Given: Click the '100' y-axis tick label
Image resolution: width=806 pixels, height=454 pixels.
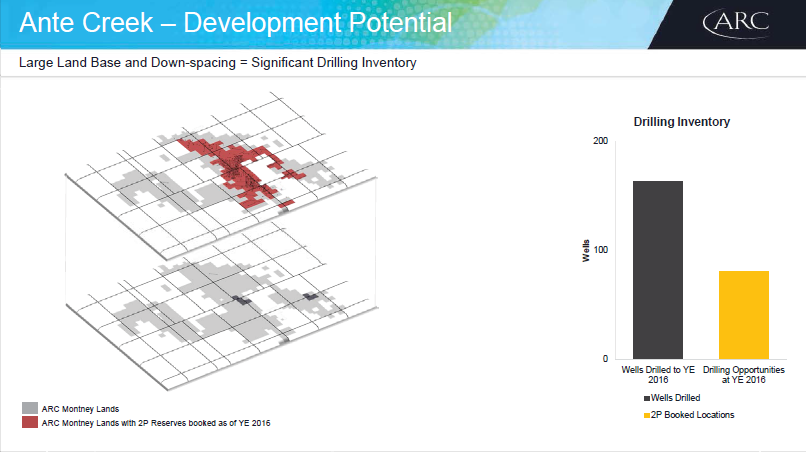Looking at the screenshot, I should point(600,250).
